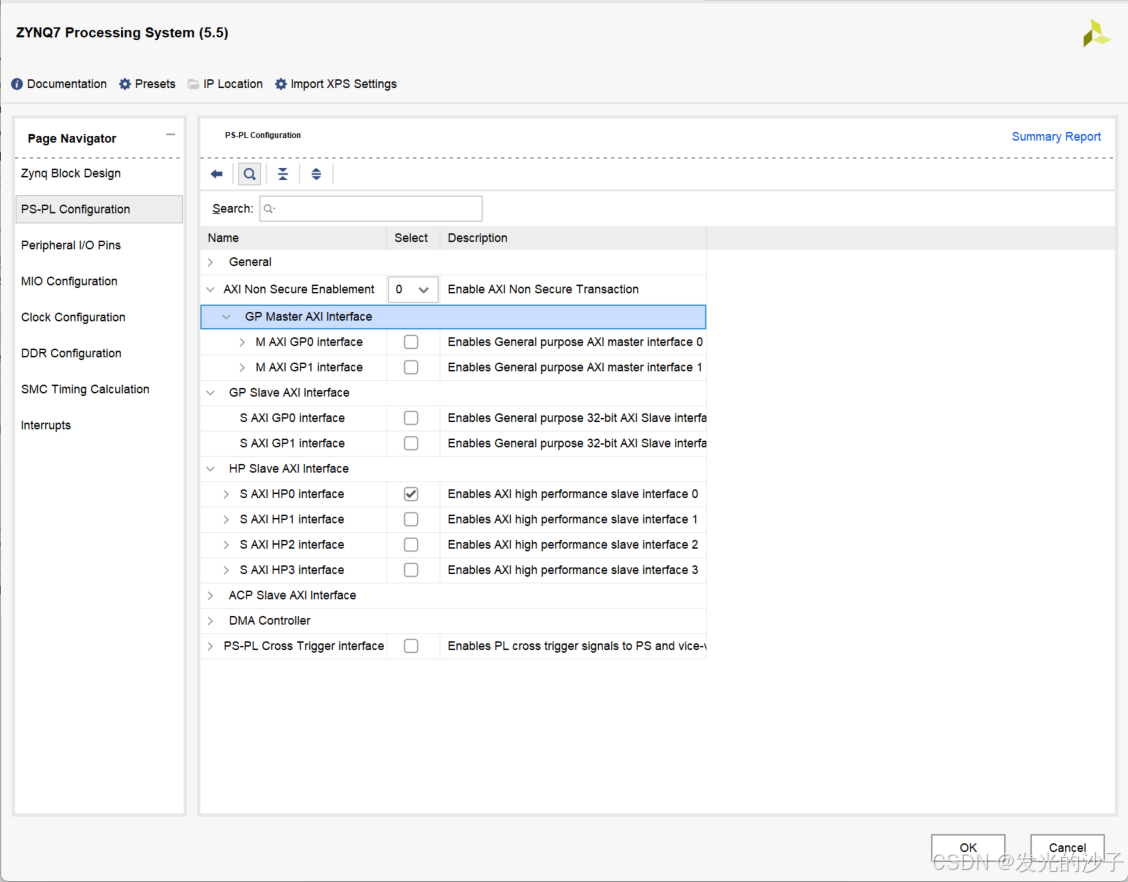
Task: Enable S AXI HP1 interface checkbox
Action: (411, 519)
